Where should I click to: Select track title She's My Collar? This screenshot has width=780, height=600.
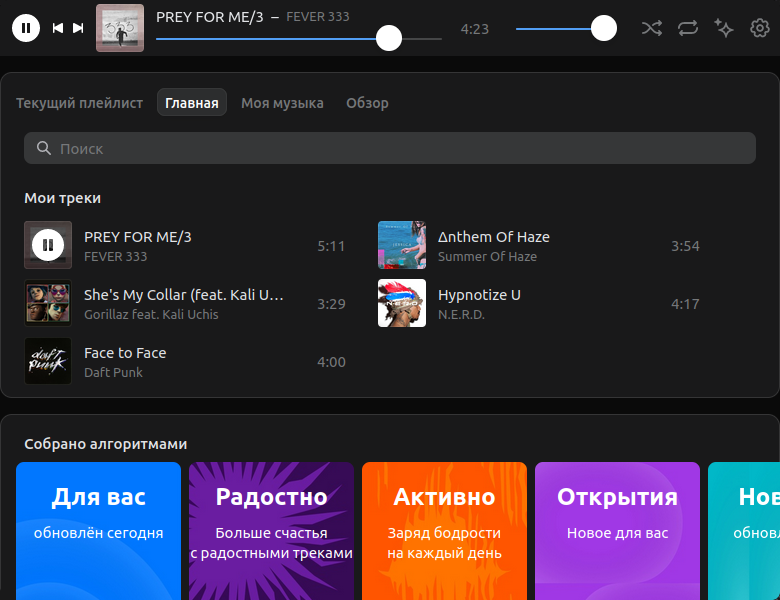(x=184, y=295)
